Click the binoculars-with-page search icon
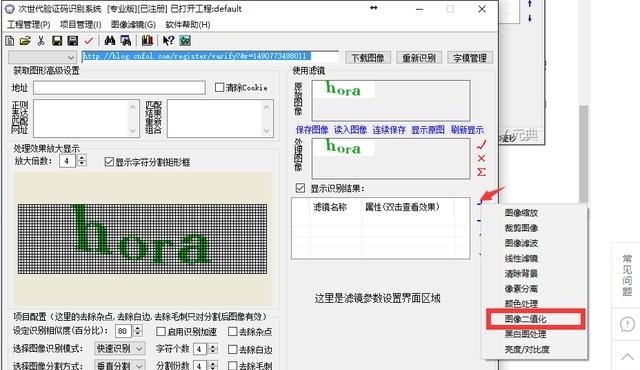 (126, 40)
